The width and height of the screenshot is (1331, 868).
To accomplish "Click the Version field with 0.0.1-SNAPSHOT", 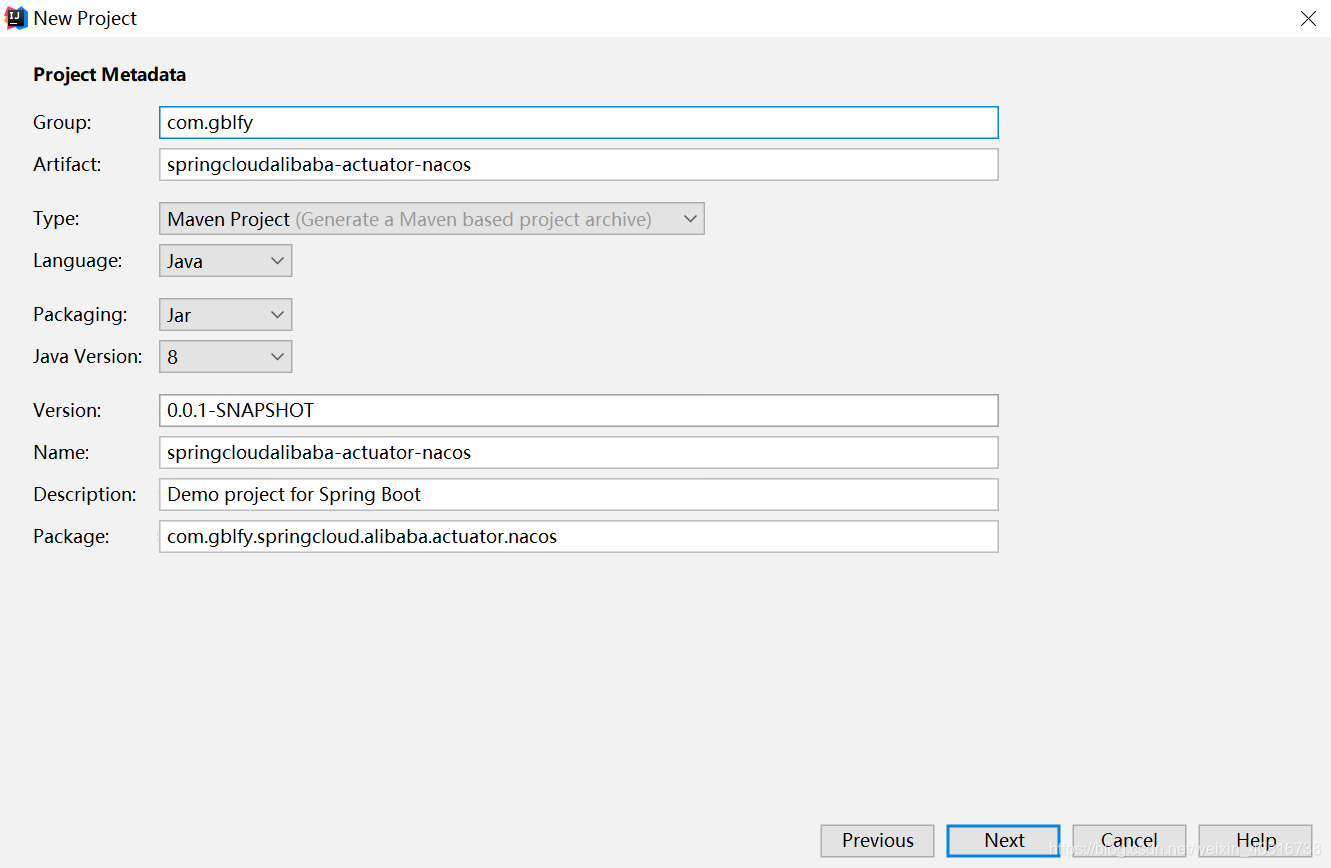I will (x=578, y=410).
